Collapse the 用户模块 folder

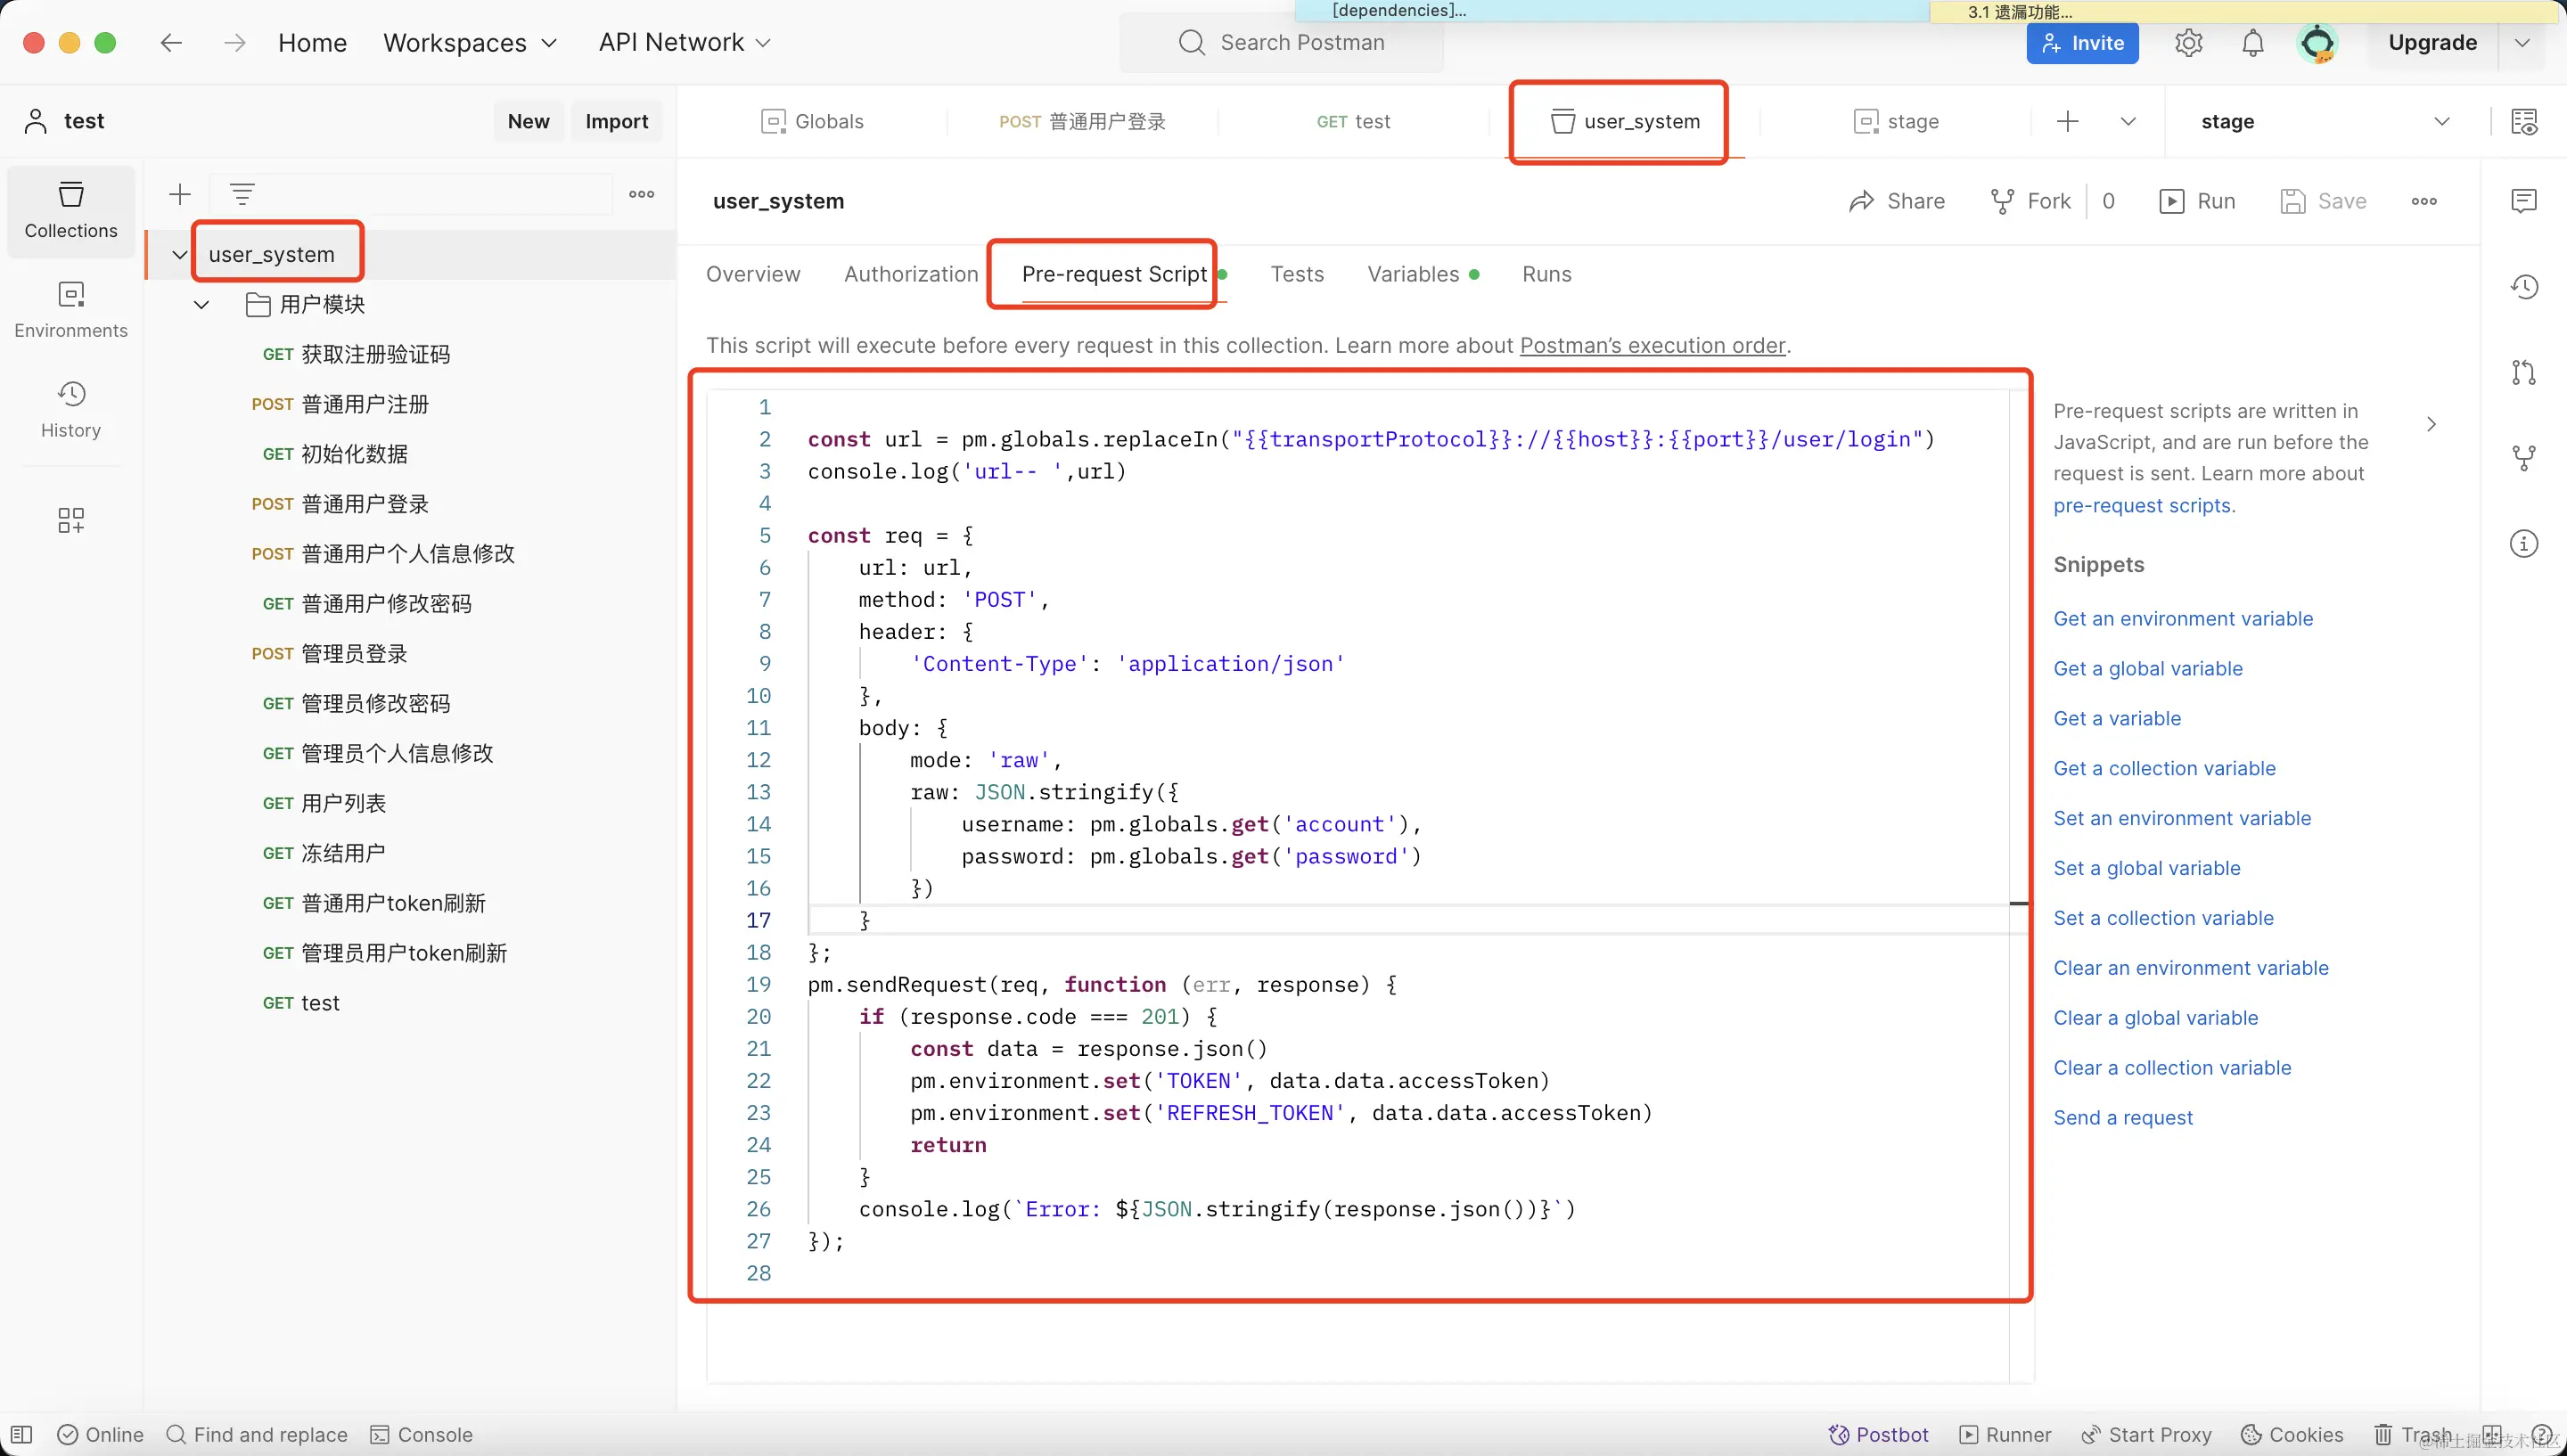(202, 304)
